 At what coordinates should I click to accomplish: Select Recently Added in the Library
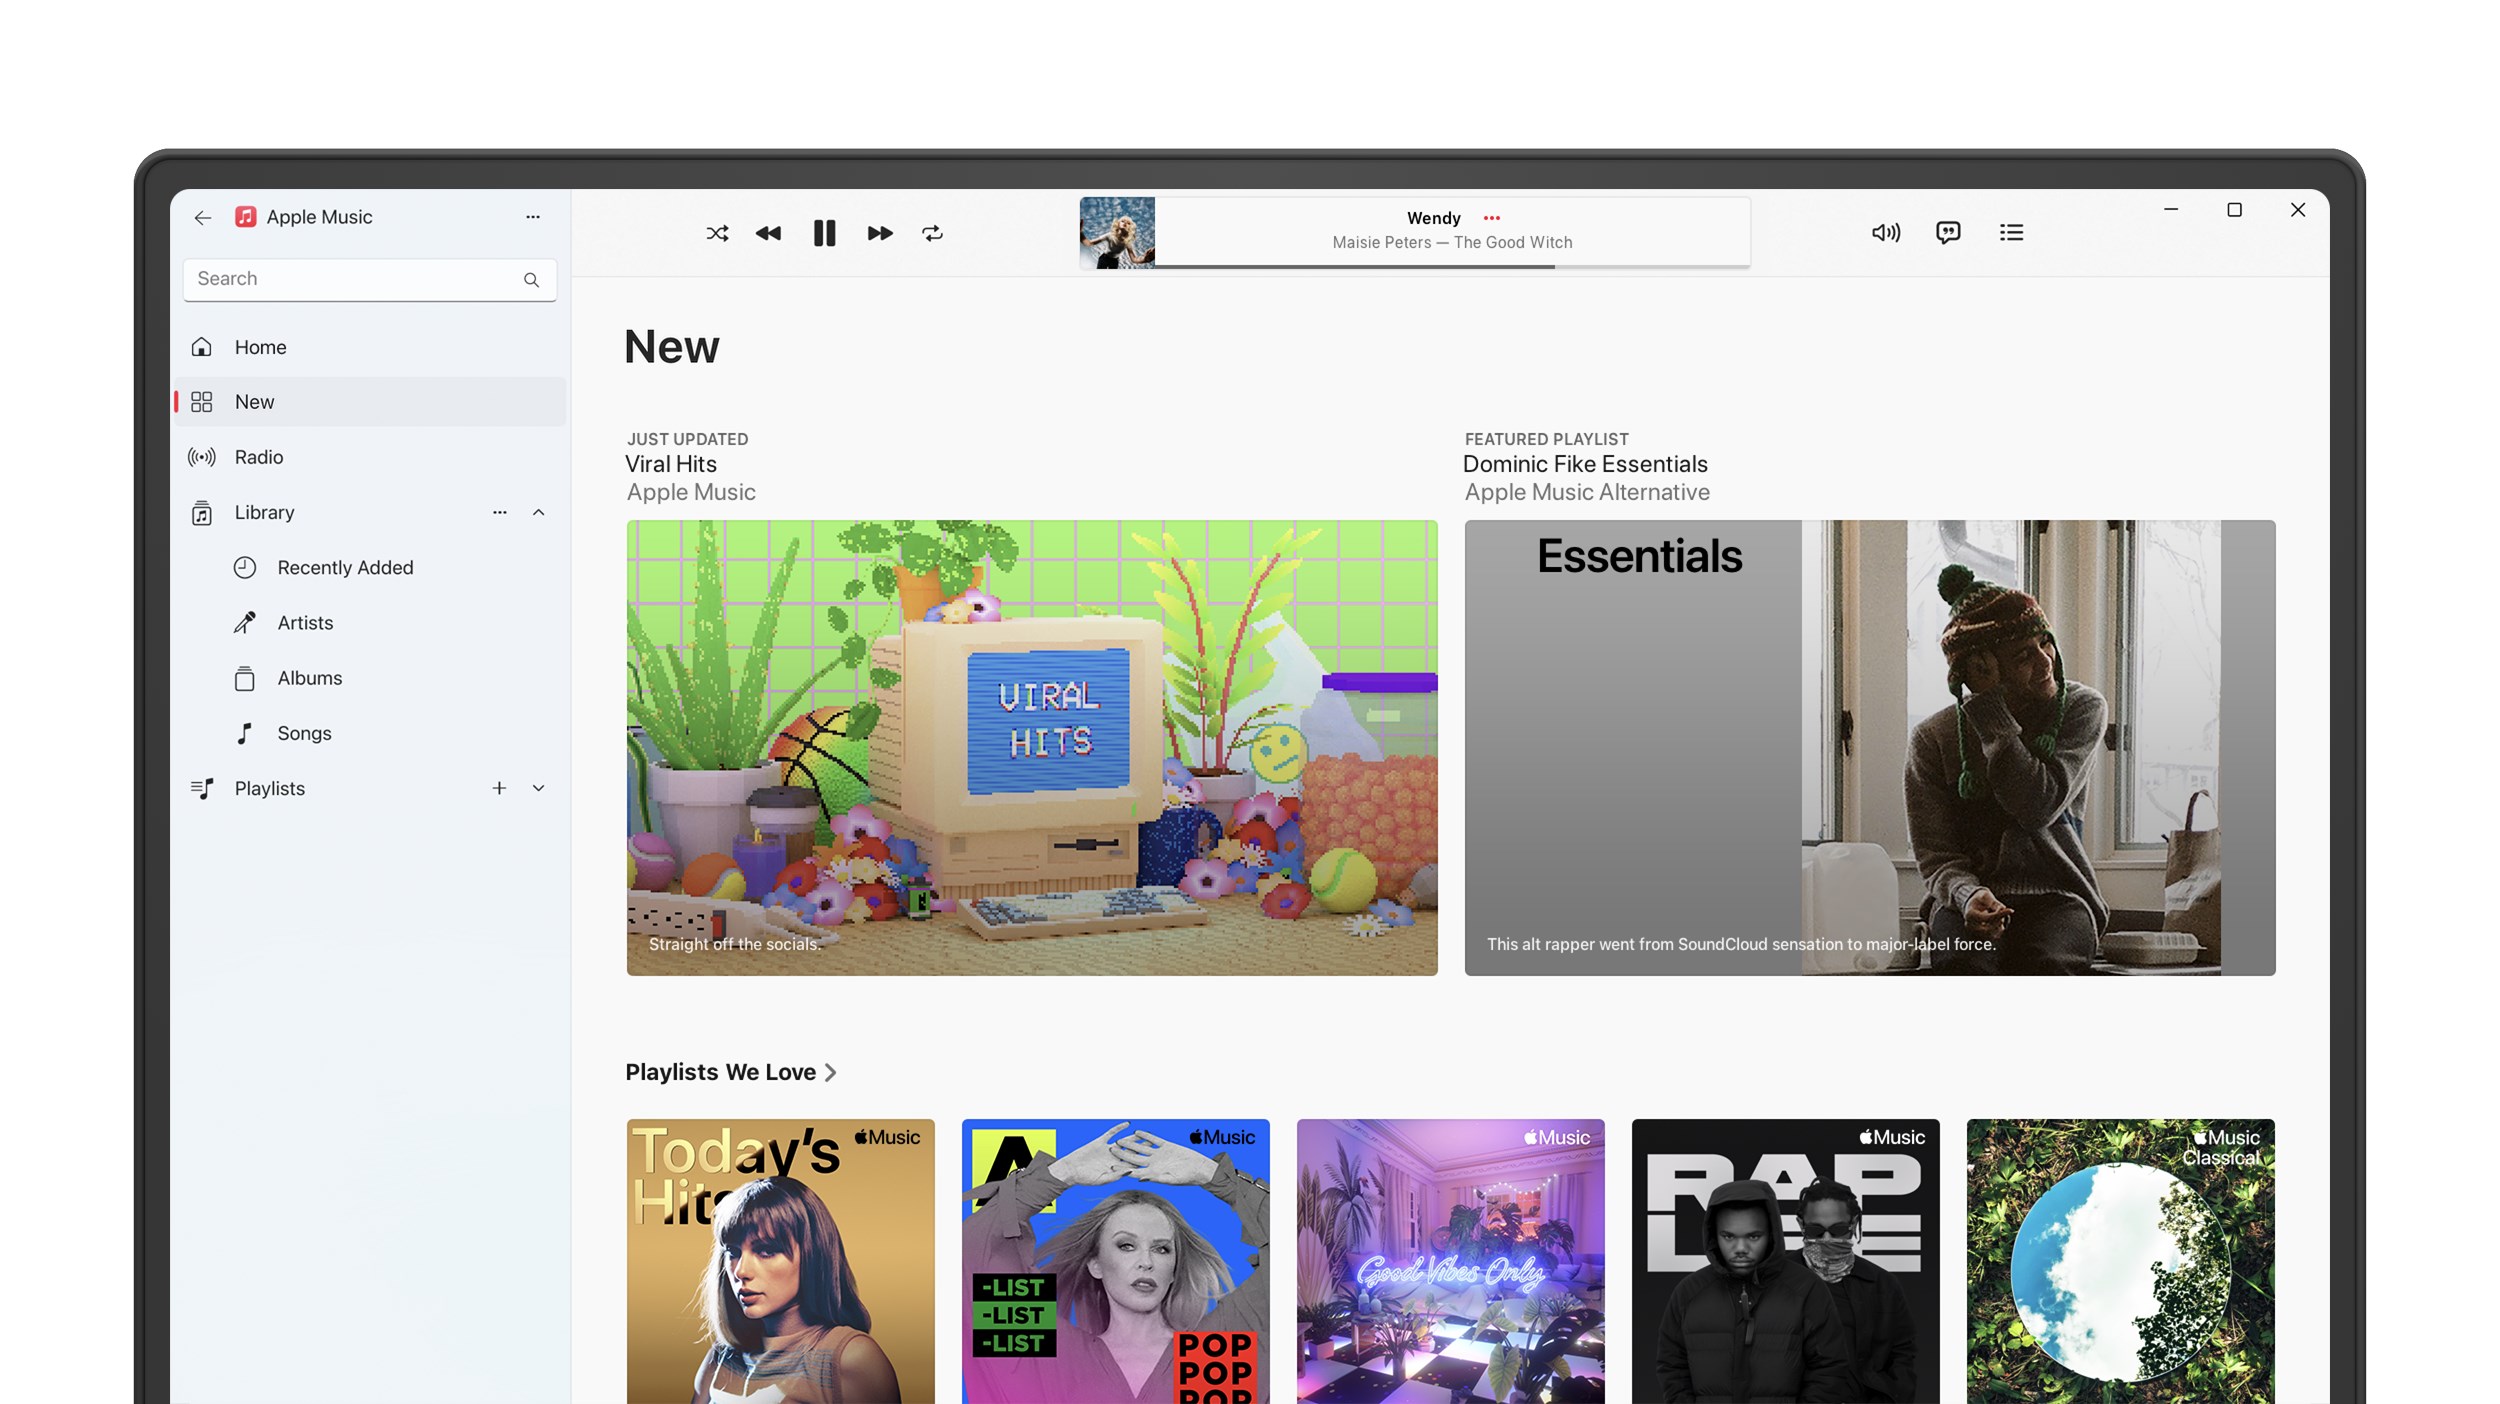pos(344,567)
